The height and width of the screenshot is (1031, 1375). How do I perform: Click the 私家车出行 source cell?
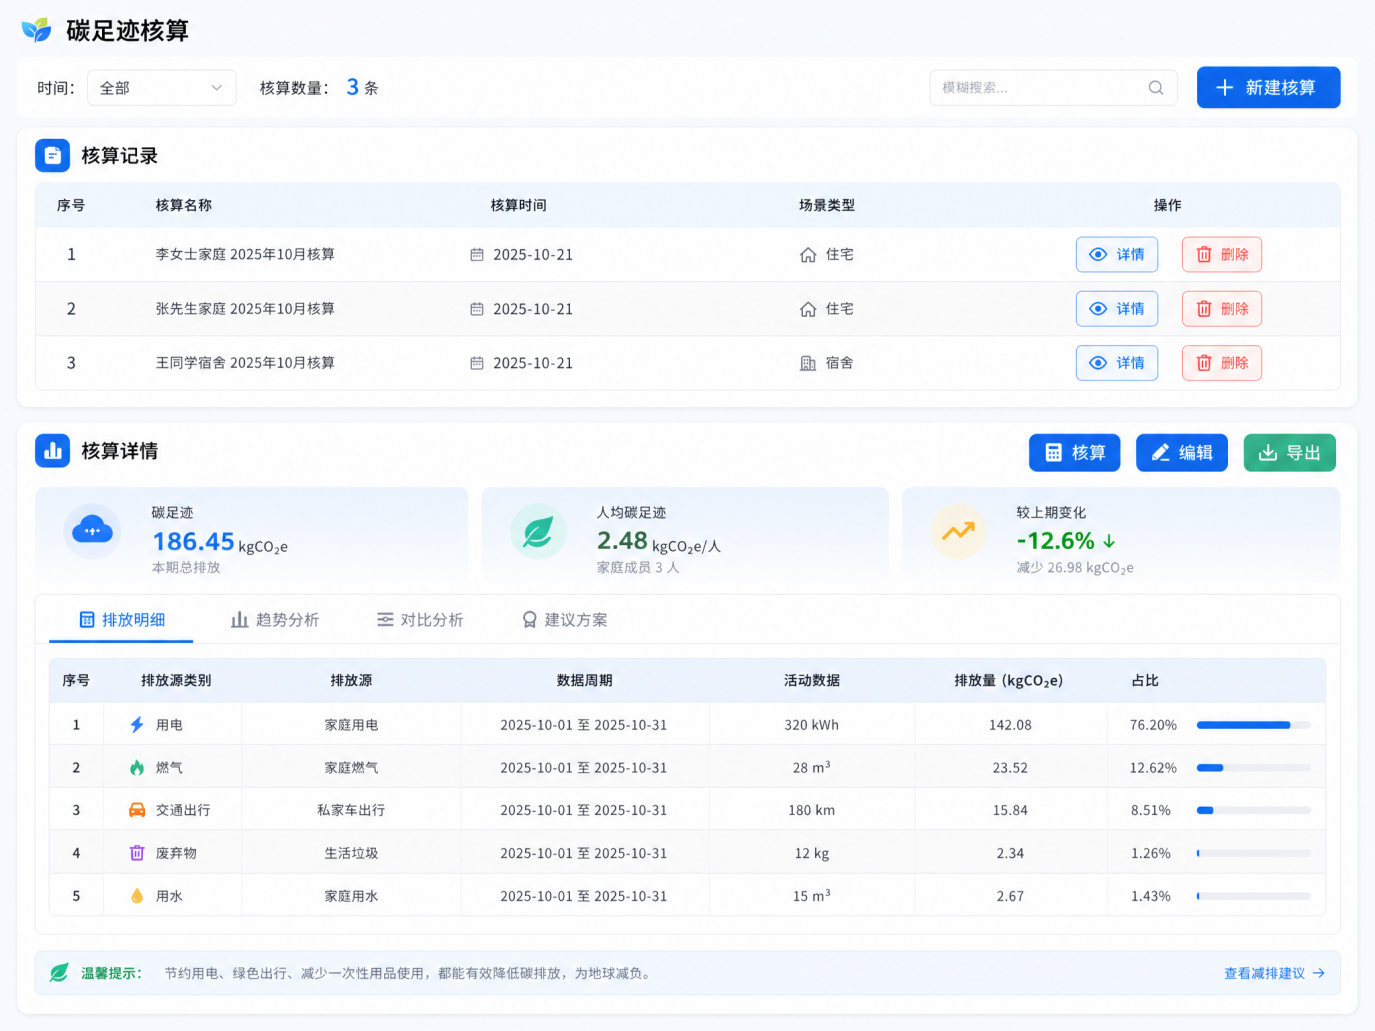click(351, 810)
